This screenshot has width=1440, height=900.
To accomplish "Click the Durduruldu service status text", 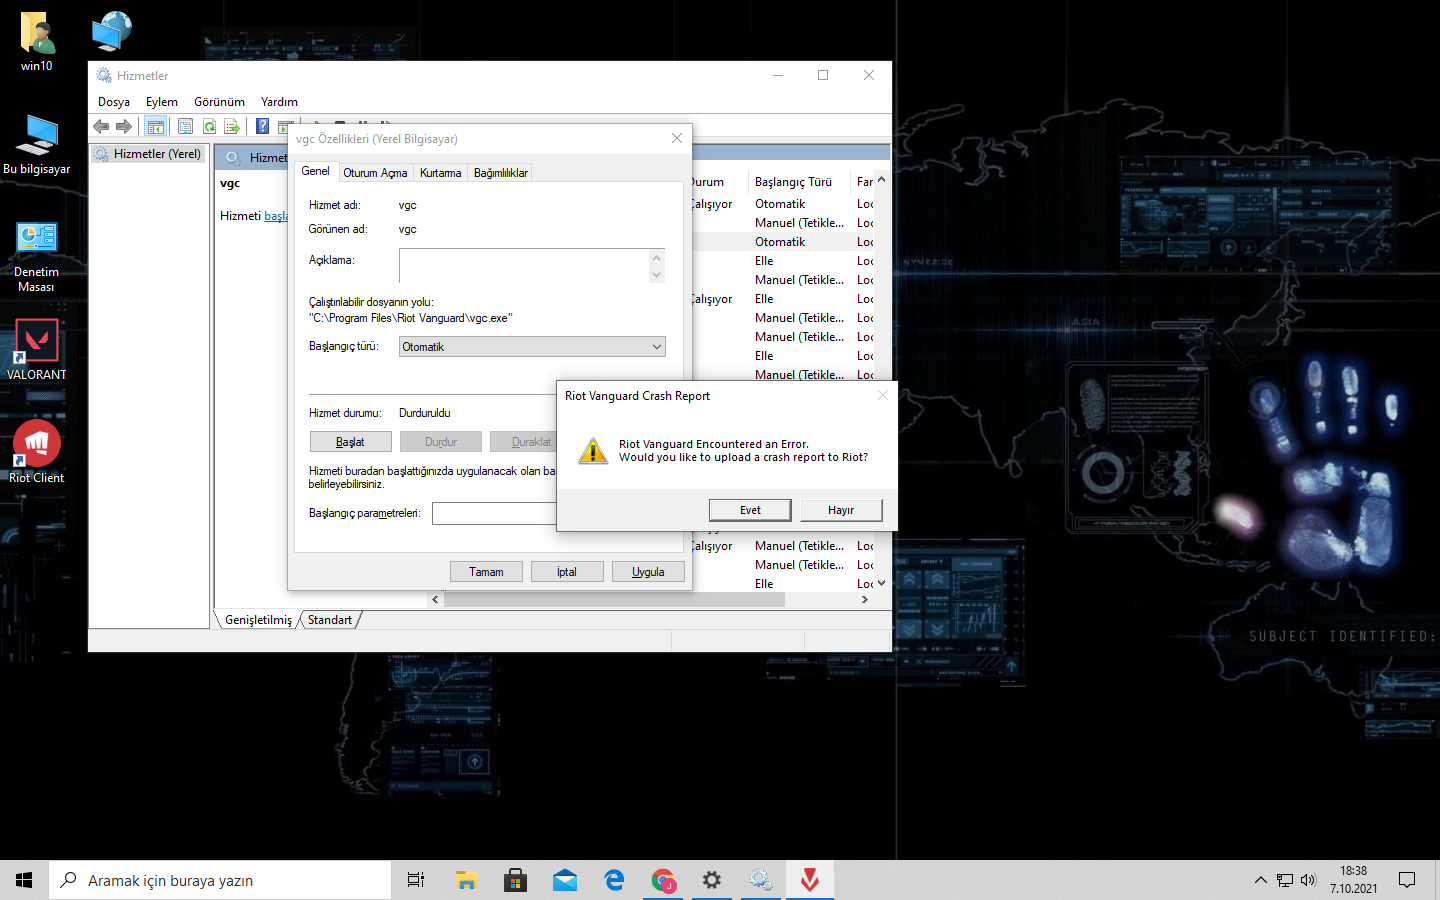I will (425, 413).
